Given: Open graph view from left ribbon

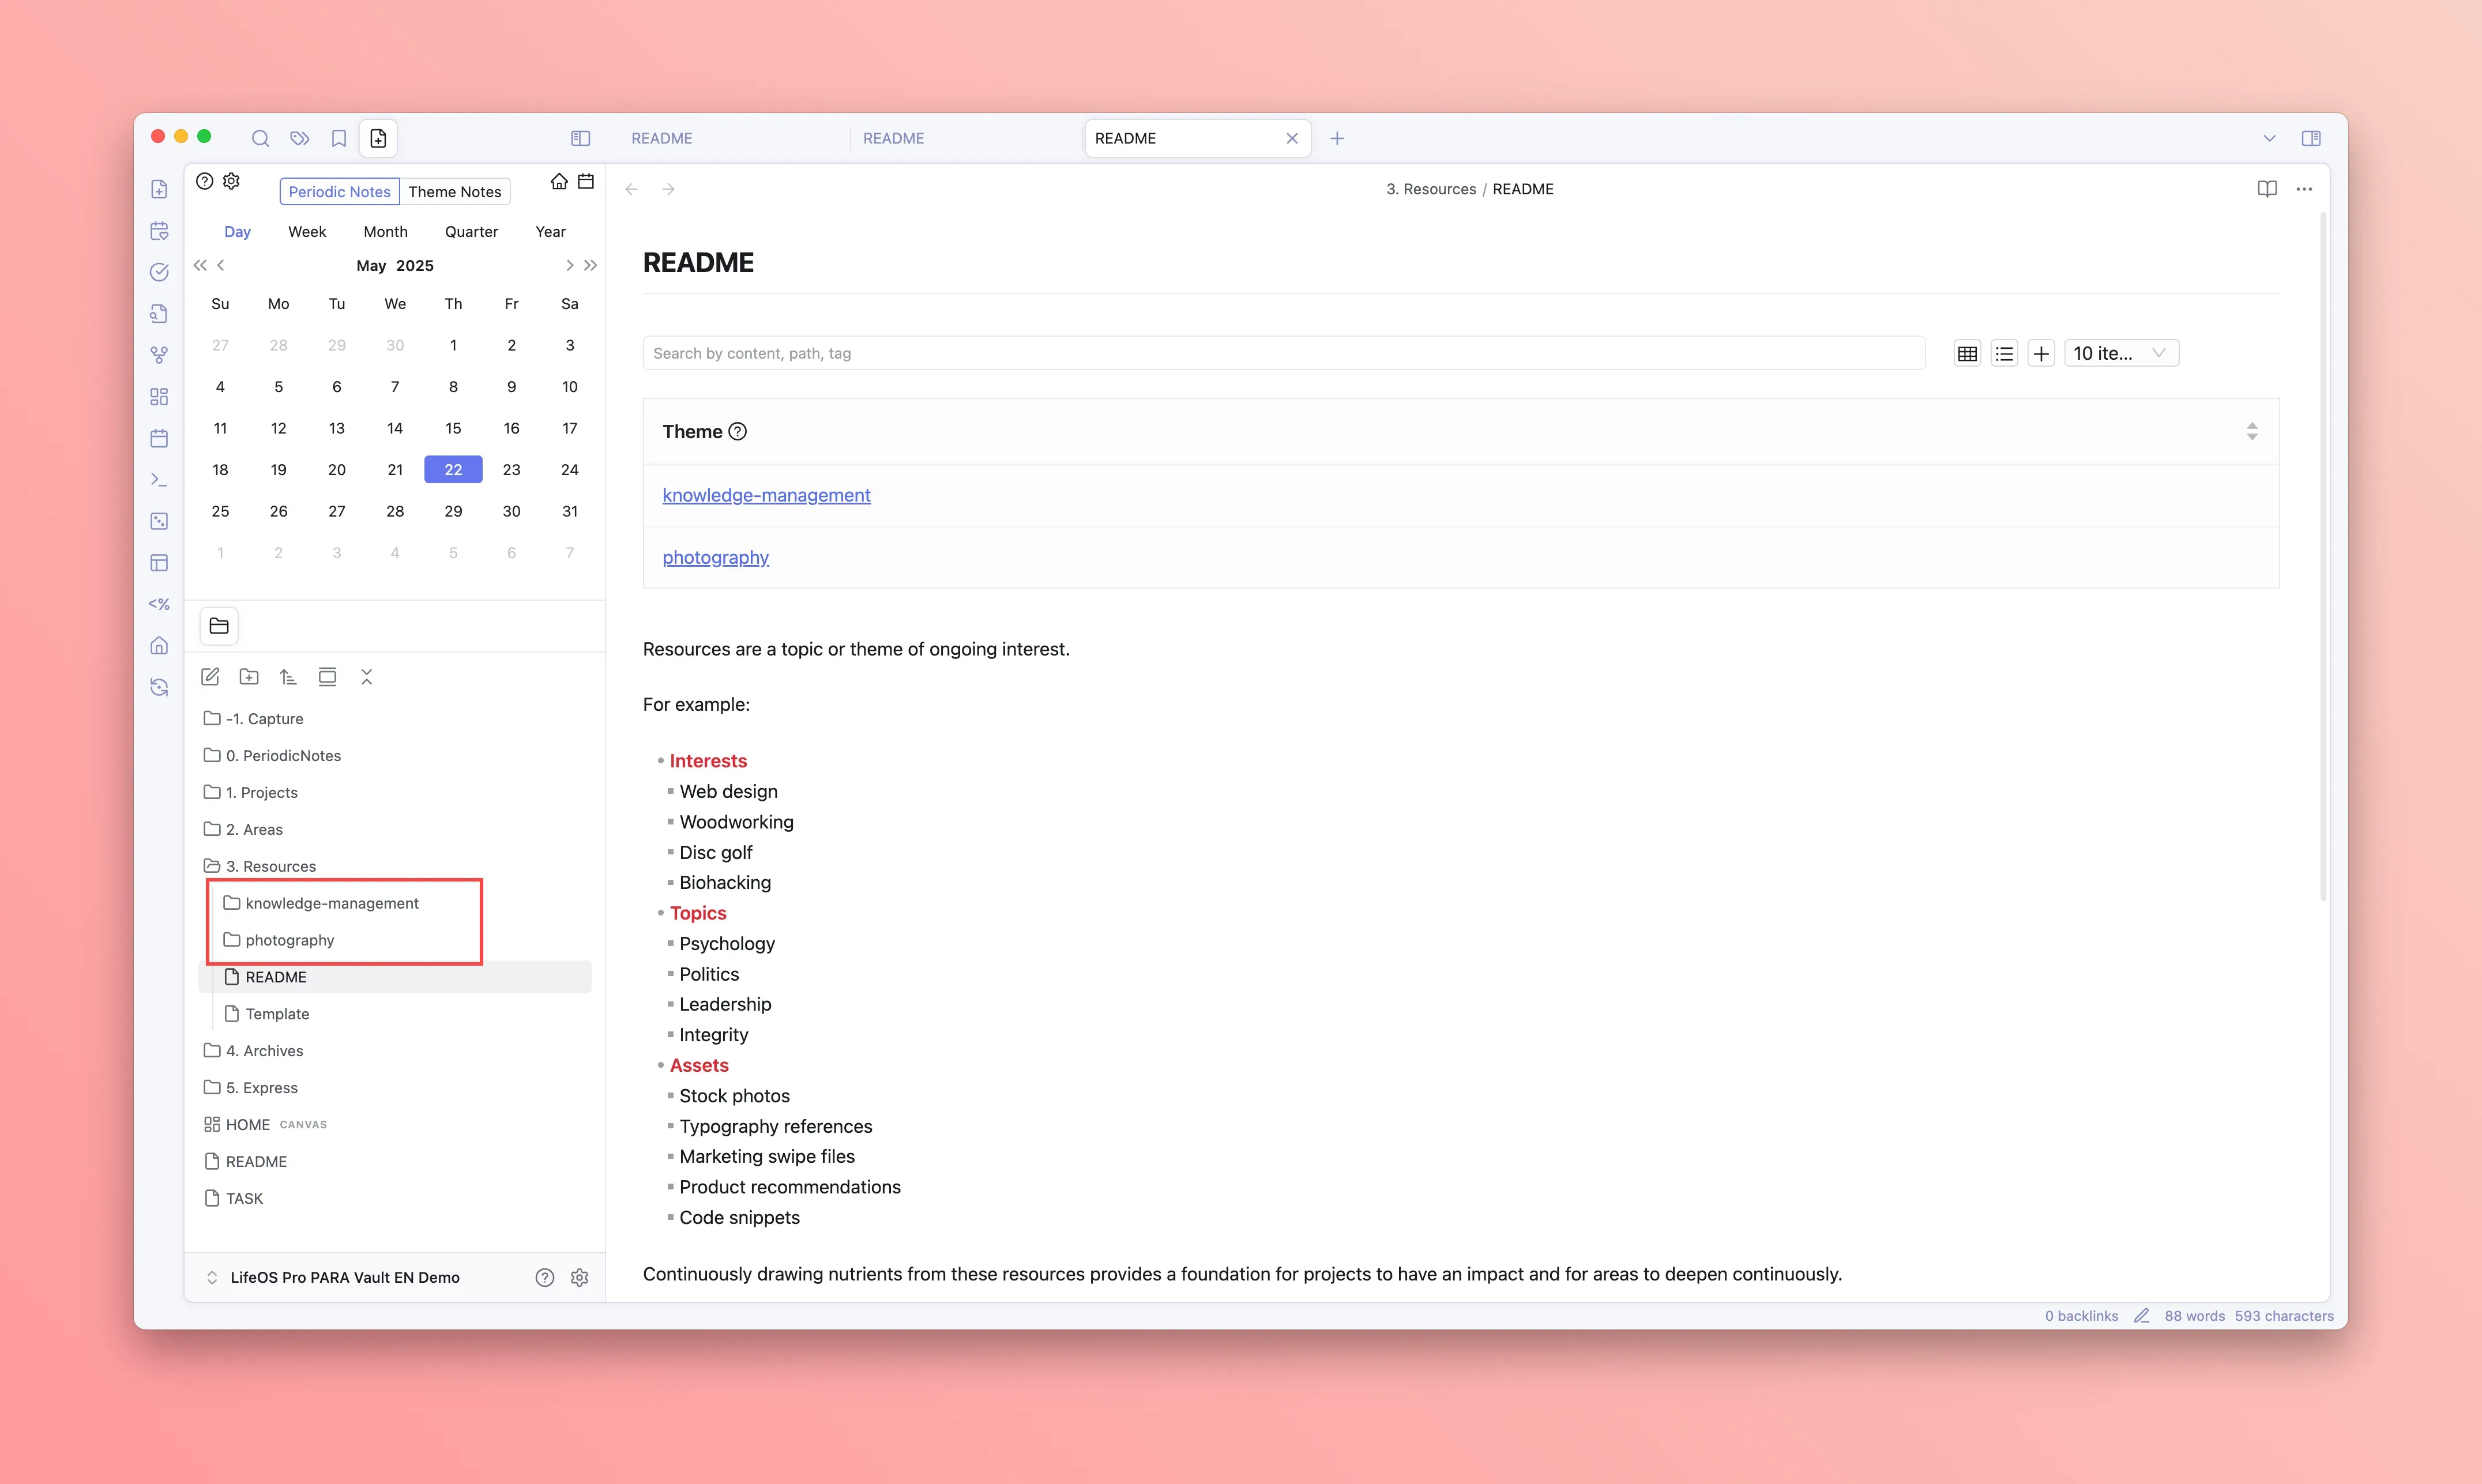Looking at the screenshot, I should point(159,355).
